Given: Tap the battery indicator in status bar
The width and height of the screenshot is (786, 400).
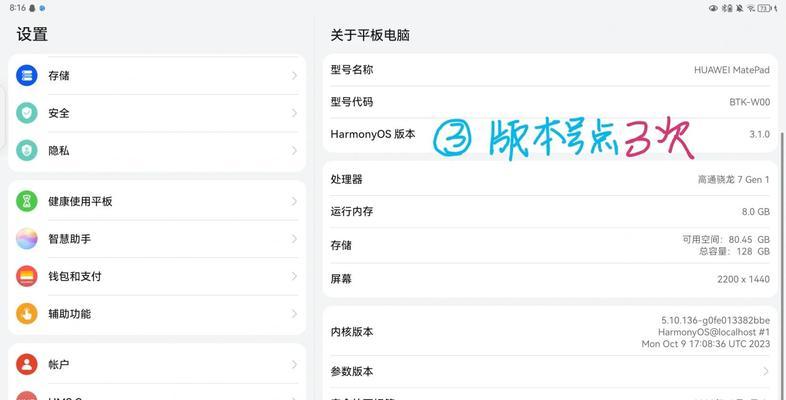Looking at the screenshot, I should click(764, 8).
